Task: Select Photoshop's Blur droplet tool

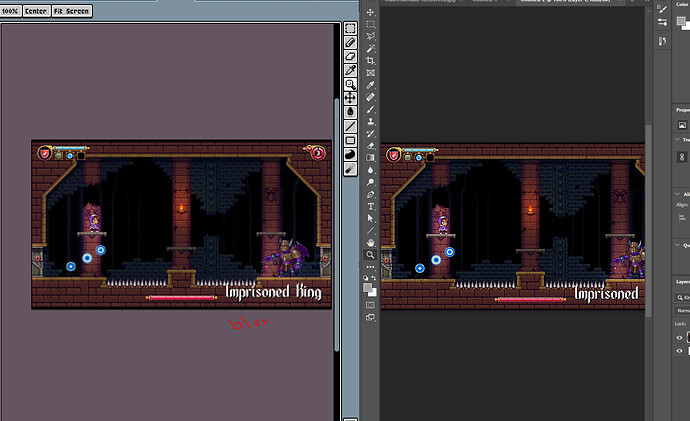Action: tap(371, 170)
